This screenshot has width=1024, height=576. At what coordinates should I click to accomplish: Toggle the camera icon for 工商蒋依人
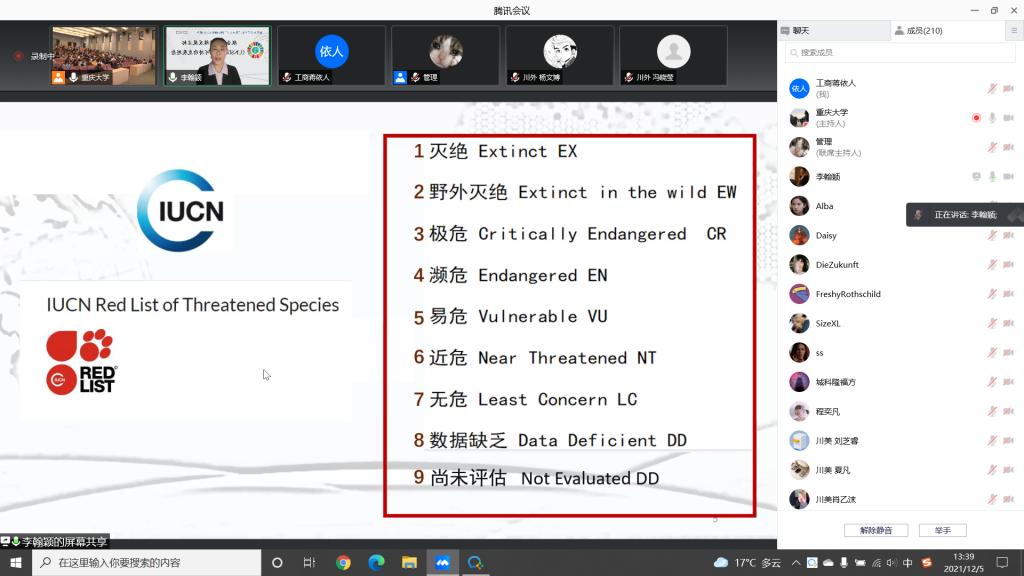click(x=1008, y=88)
